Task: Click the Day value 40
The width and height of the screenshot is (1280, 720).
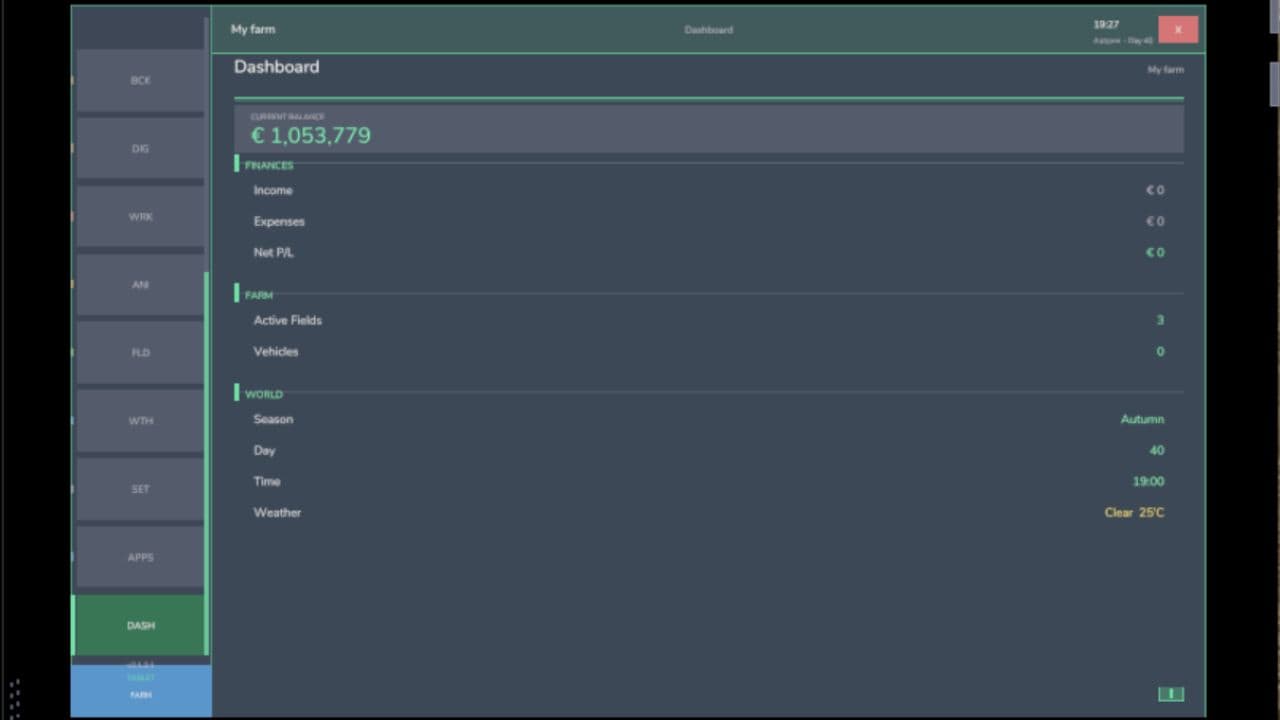Action: point(1157,450)
